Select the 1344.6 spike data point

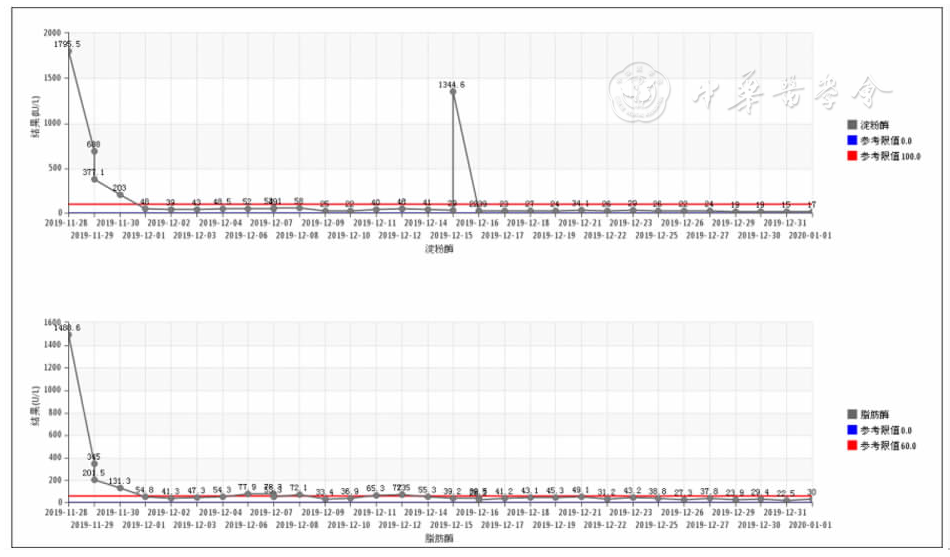tap(453, 92)
